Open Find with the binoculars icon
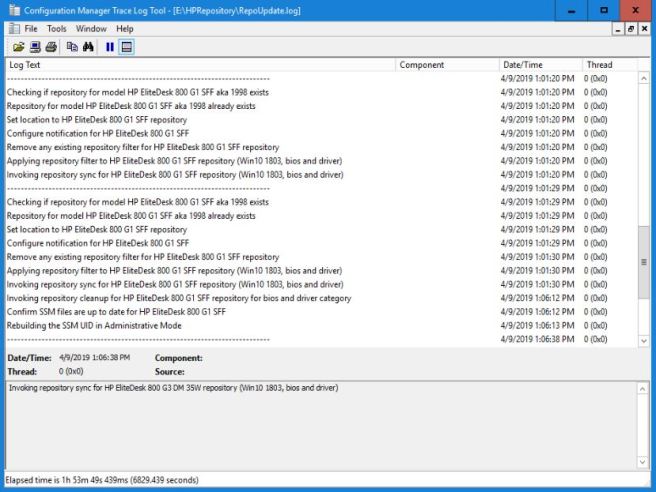 [88, 46]
